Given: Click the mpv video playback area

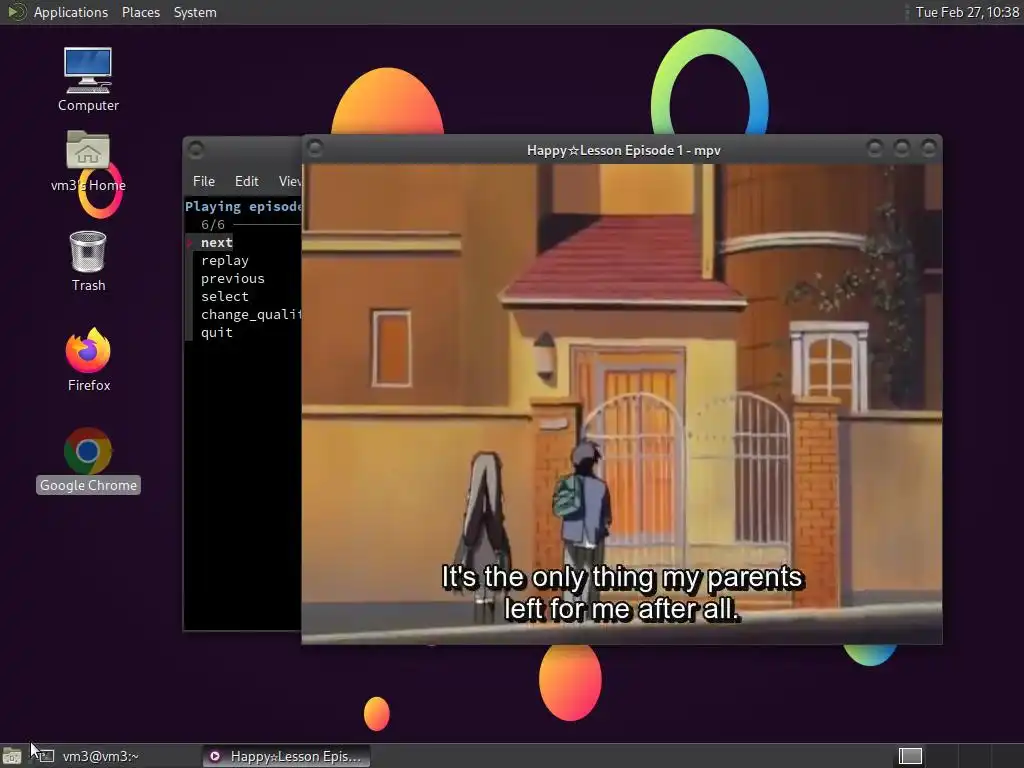Looking at the screenshot, I should 622,404.
